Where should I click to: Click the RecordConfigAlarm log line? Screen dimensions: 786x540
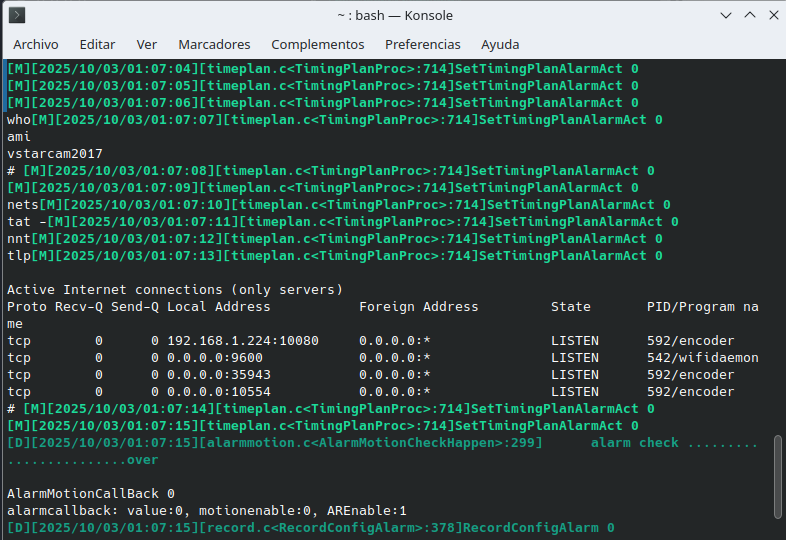click(310, 527)
